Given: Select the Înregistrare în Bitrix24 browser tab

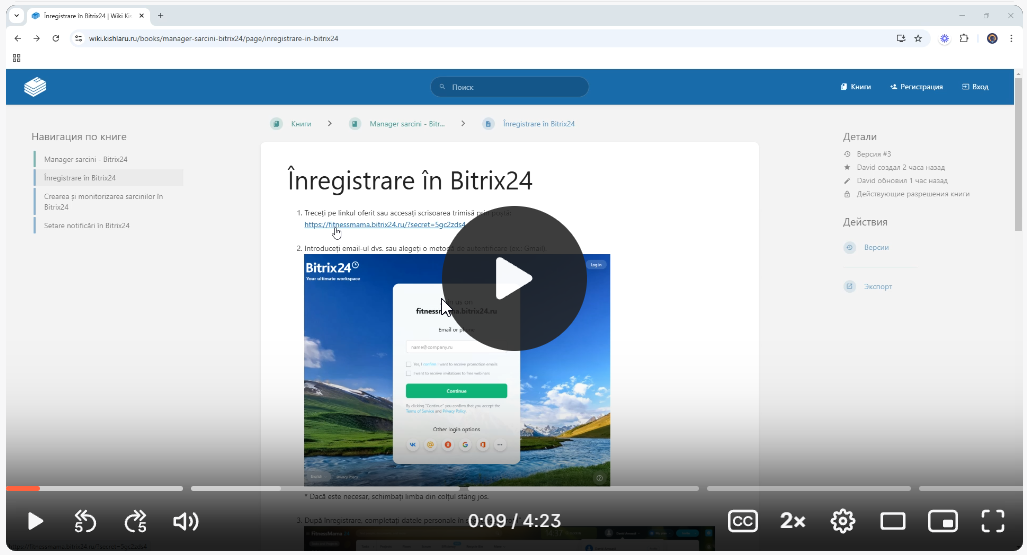Looking at the screenshot, I should pyautogui.click(x=88, y=16).
